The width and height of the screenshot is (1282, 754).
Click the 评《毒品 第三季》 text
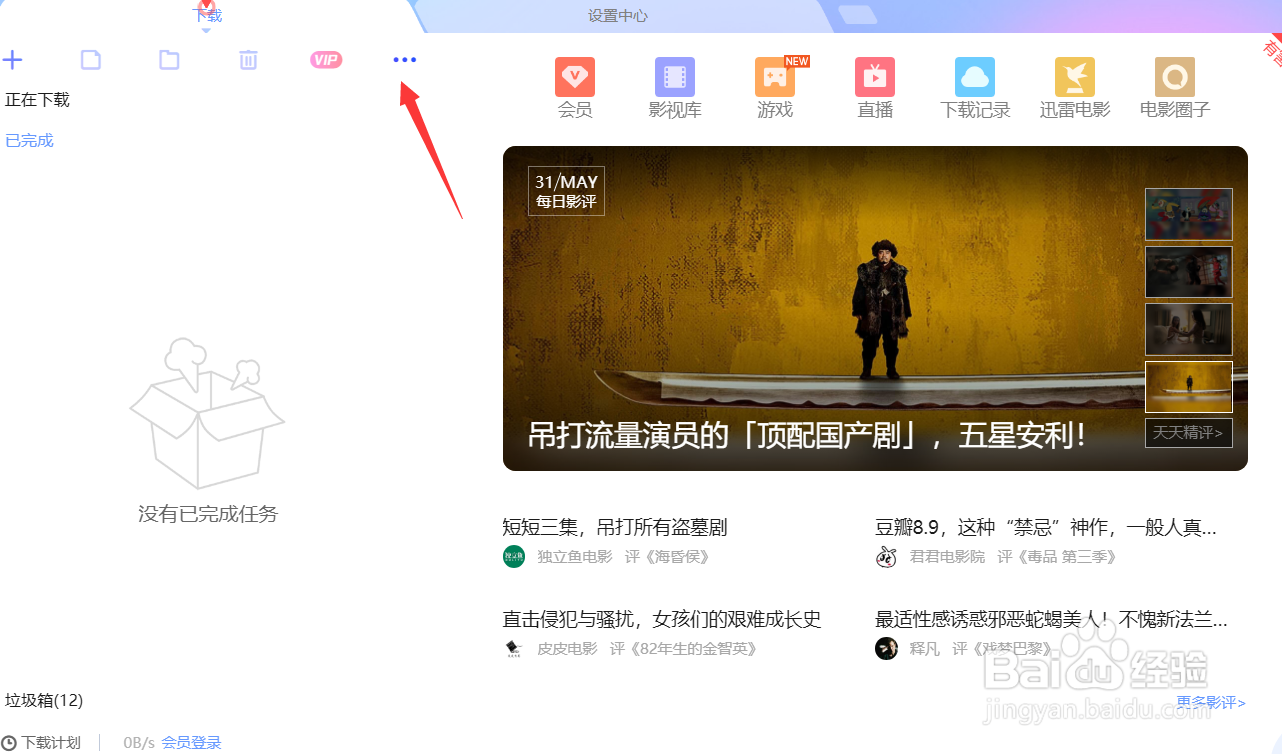point(1057,557)
